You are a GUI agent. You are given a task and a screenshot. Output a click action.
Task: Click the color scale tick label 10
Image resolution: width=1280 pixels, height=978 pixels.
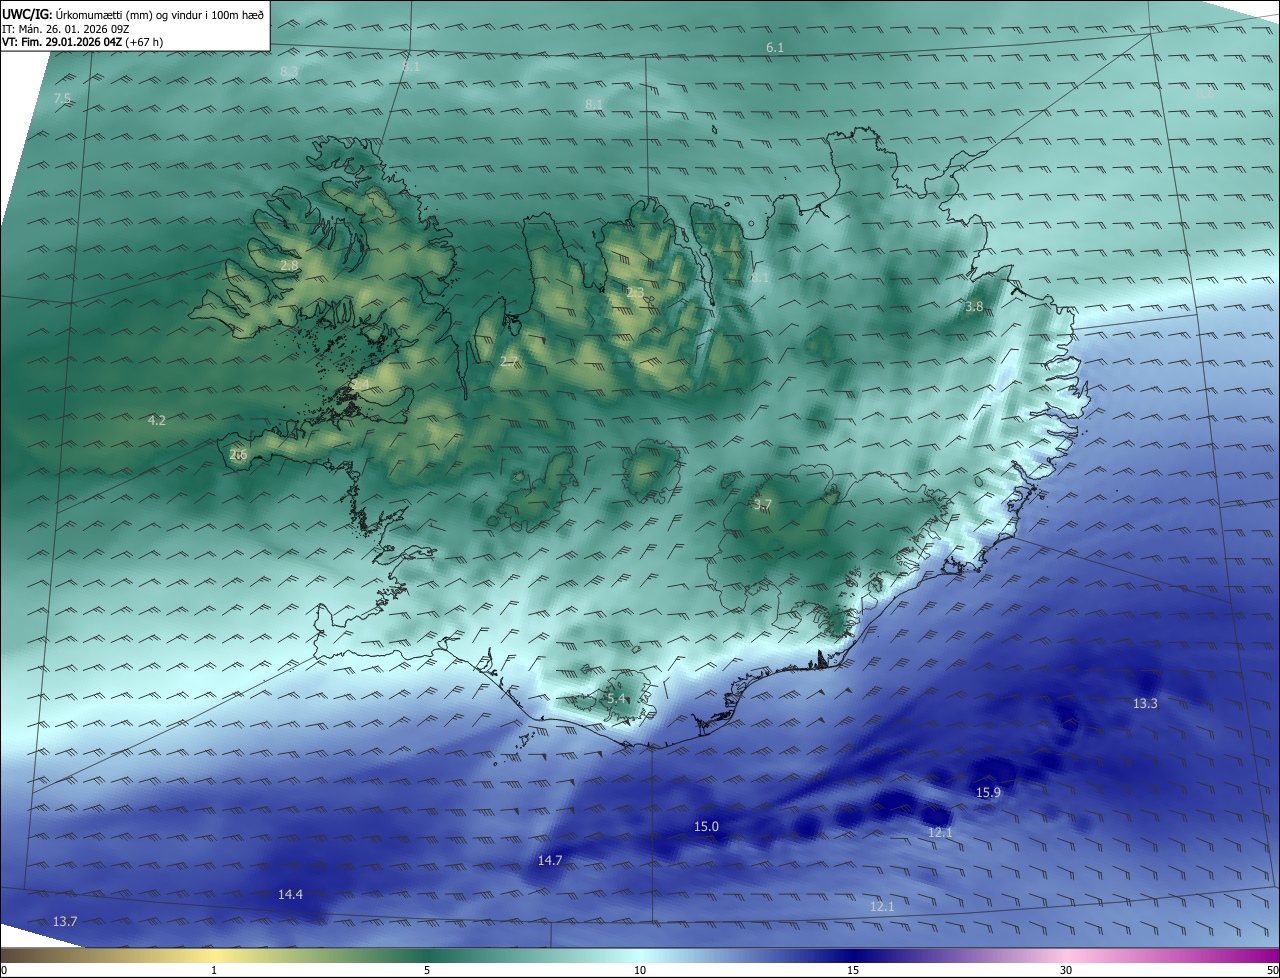[x=640, y=970]
